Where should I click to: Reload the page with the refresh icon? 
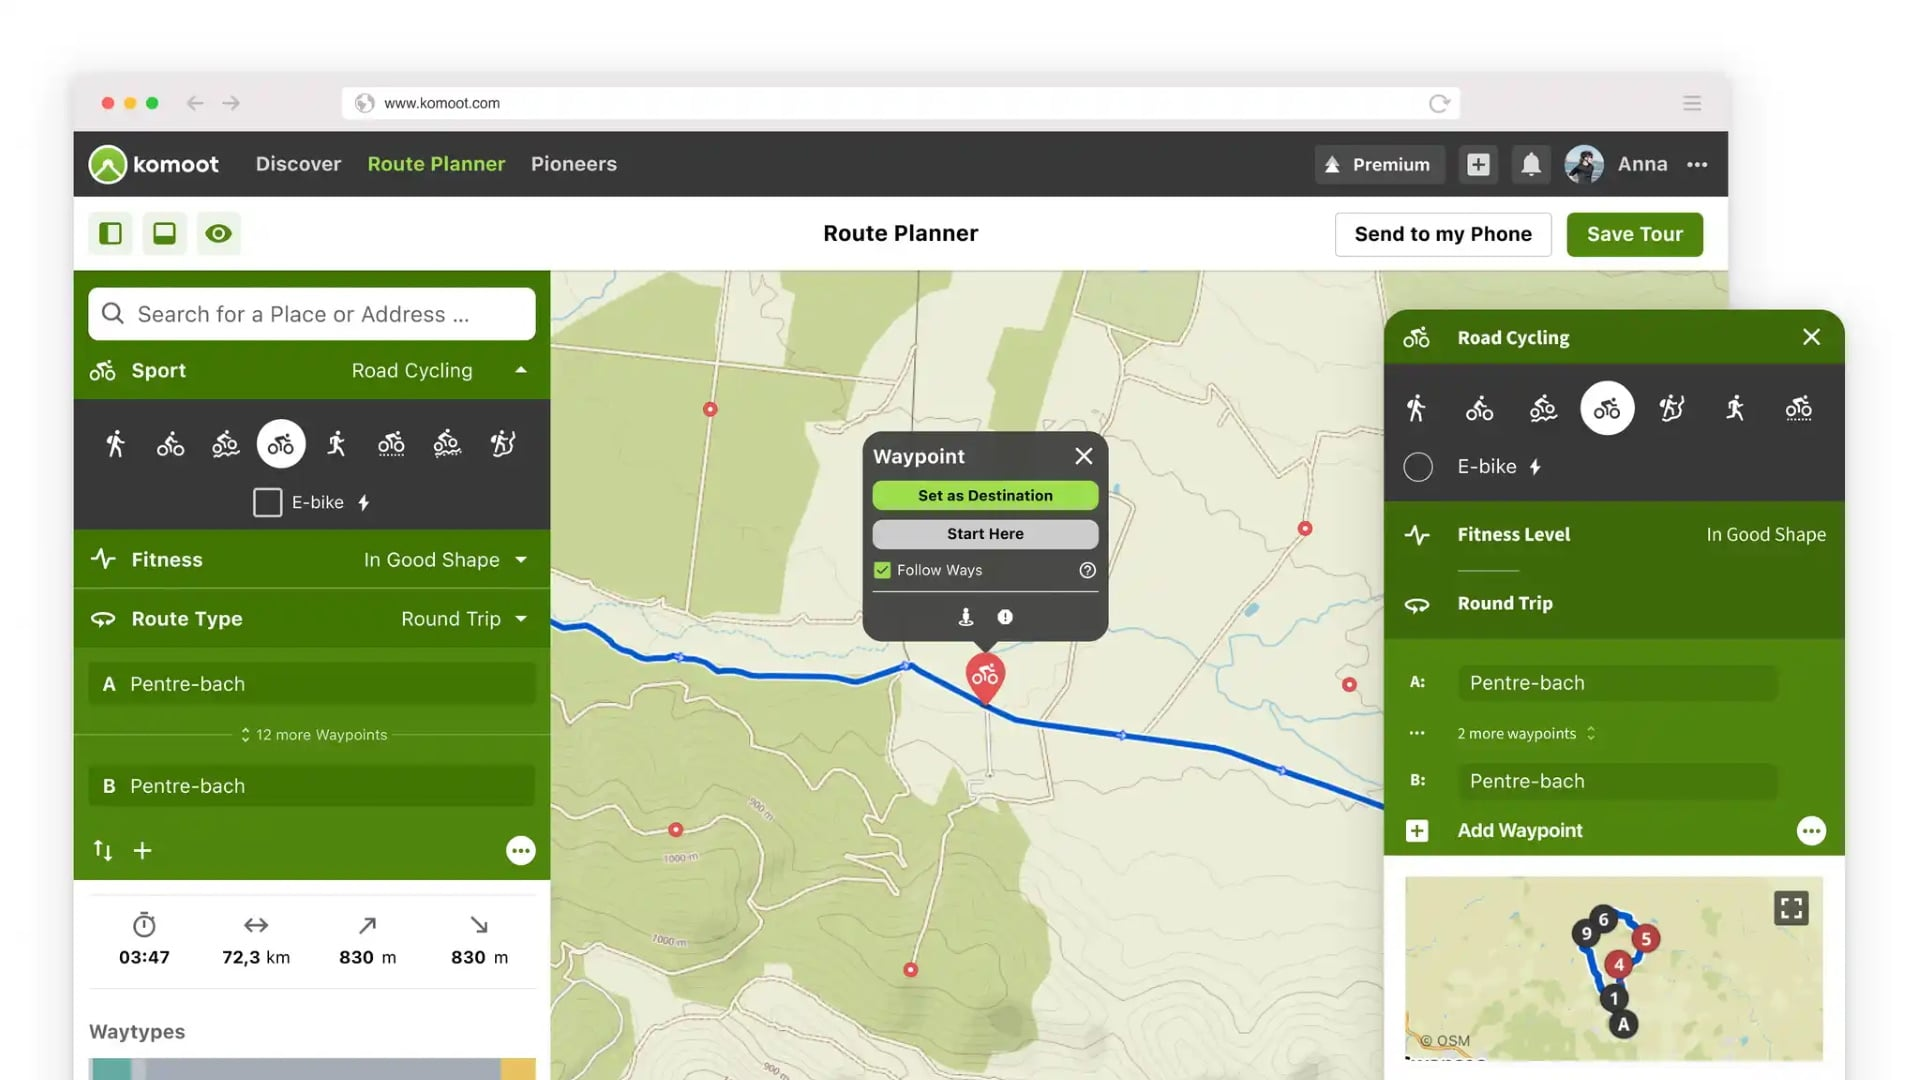coord(1439,103)
